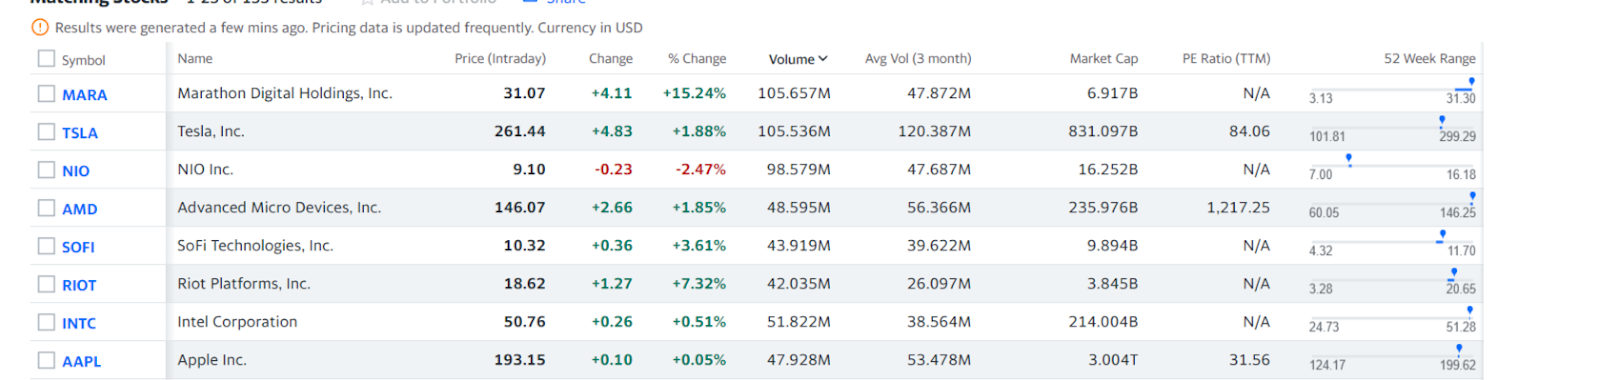The width and height of the screenshot is (1600, 380).
Task: Click NIO's 52 week range indicator
Action: click(x=1349, y=159)
